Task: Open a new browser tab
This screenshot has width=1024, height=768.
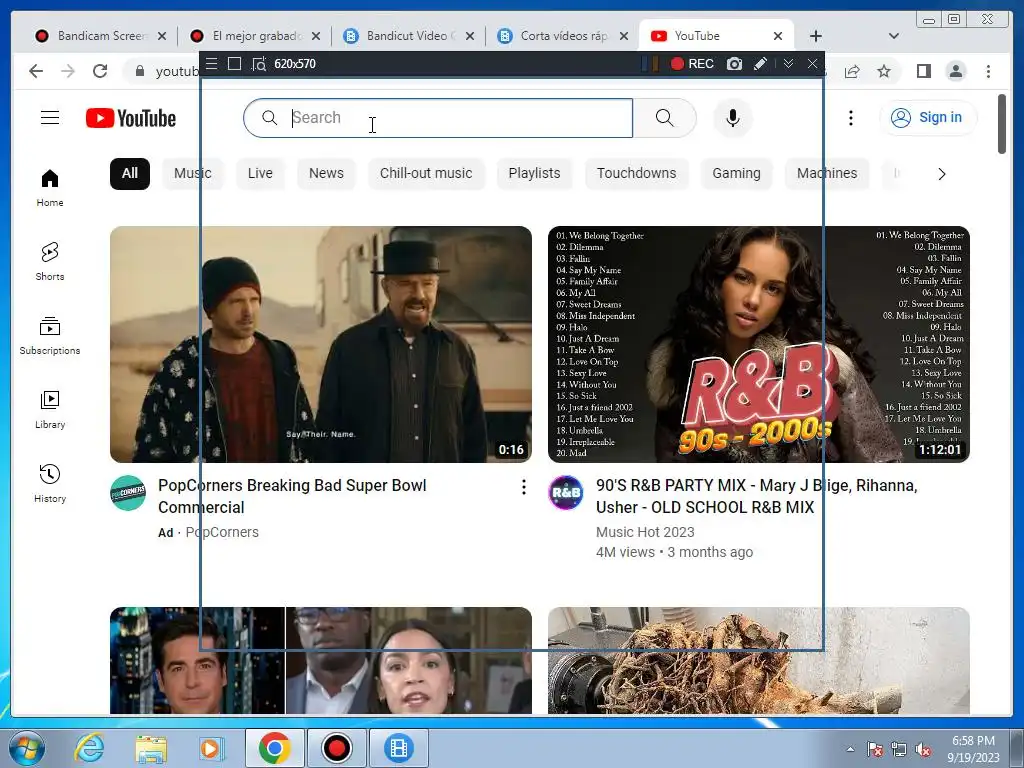Action: [816, 36]
